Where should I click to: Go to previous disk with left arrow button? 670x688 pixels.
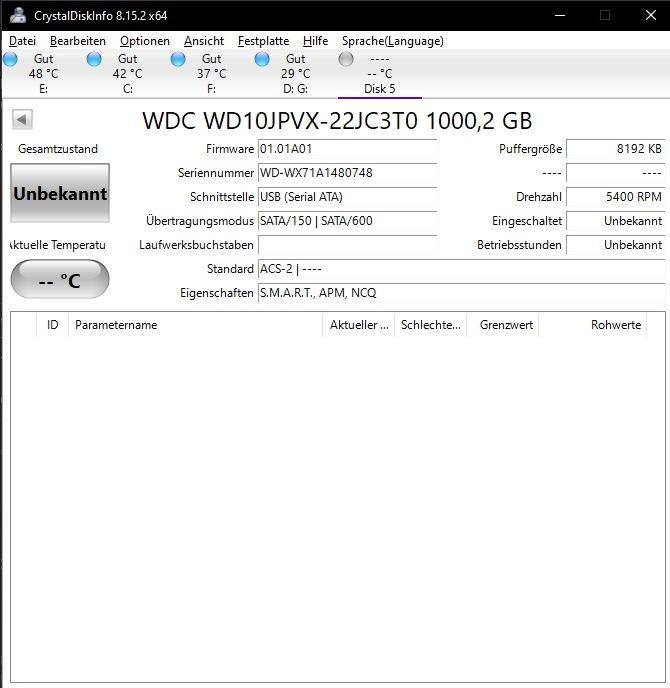(22, 119)
